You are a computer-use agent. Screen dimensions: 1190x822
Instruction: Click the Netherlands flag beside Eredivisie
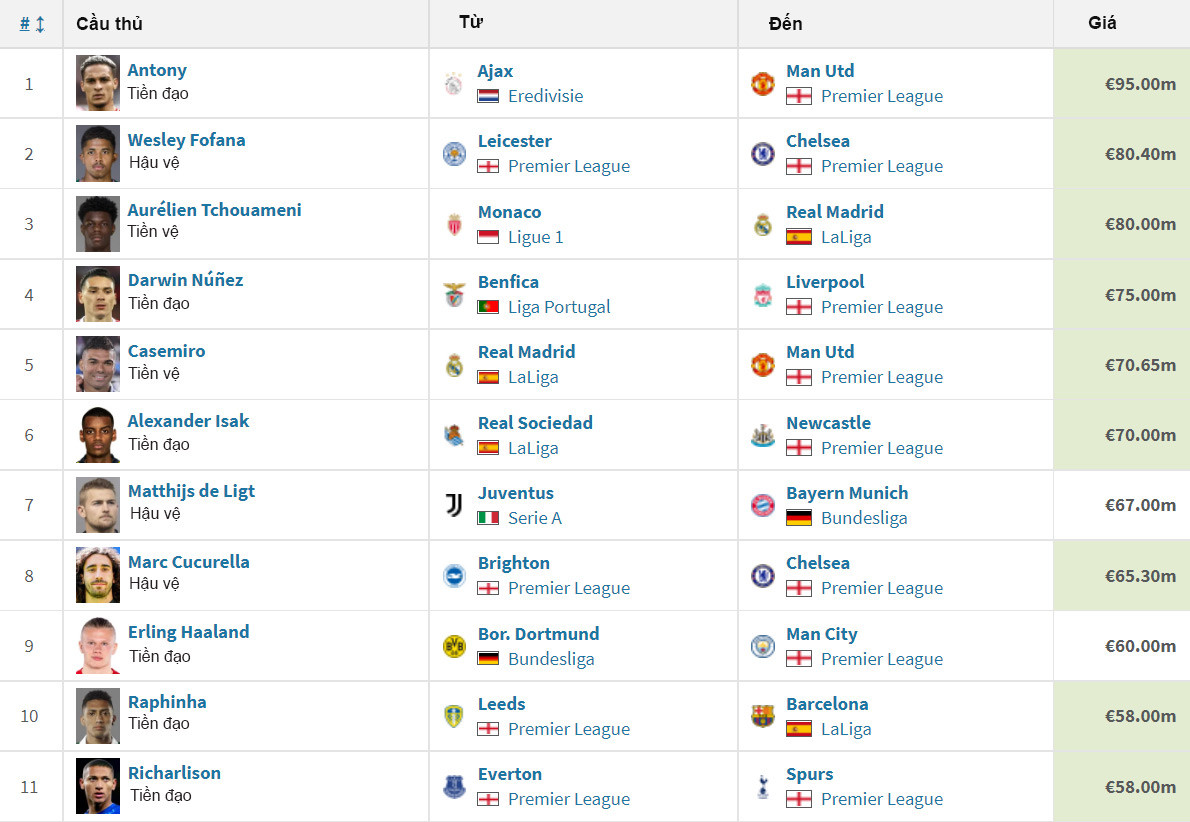pyautogui.click(x=488, y=97)
